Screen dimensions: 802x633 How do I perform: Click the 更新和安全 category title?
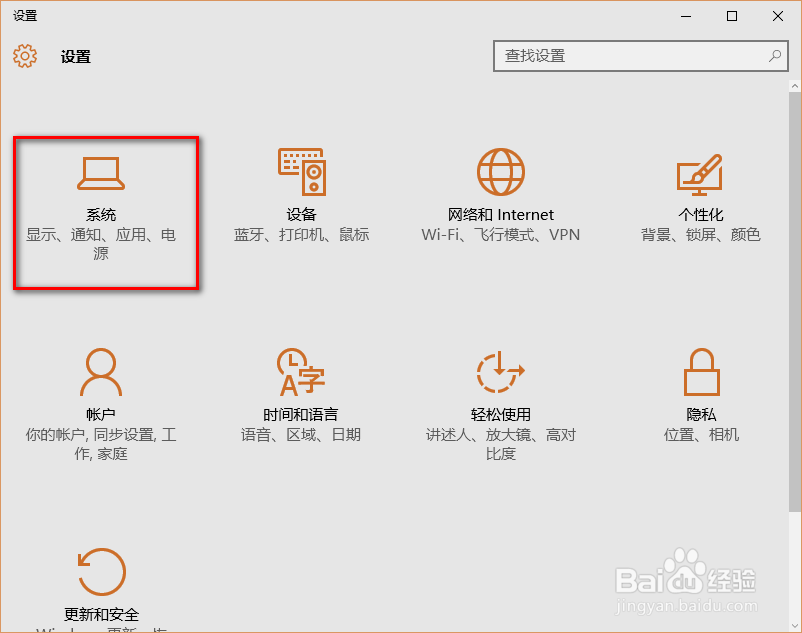(x=101, y=614)
